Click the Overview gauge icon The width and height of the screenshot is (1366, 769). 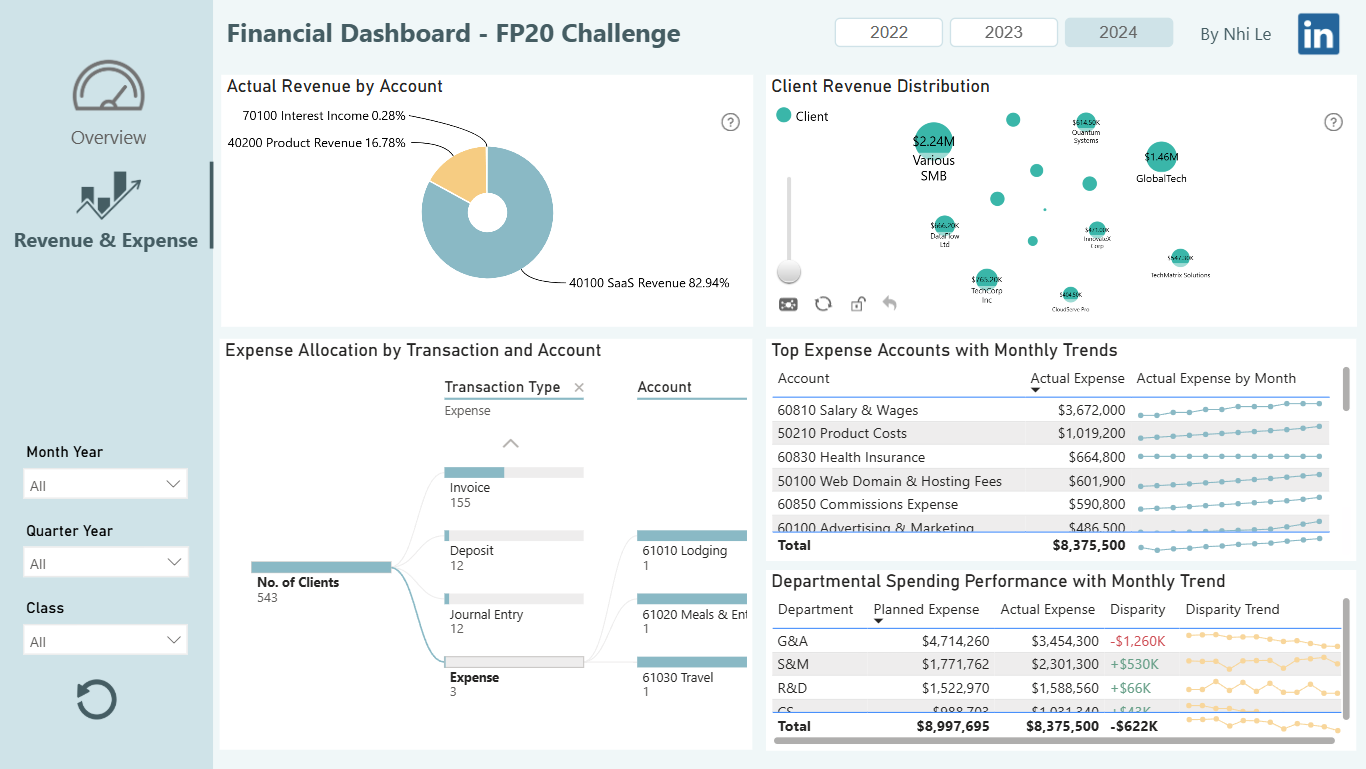coord(109,87)
